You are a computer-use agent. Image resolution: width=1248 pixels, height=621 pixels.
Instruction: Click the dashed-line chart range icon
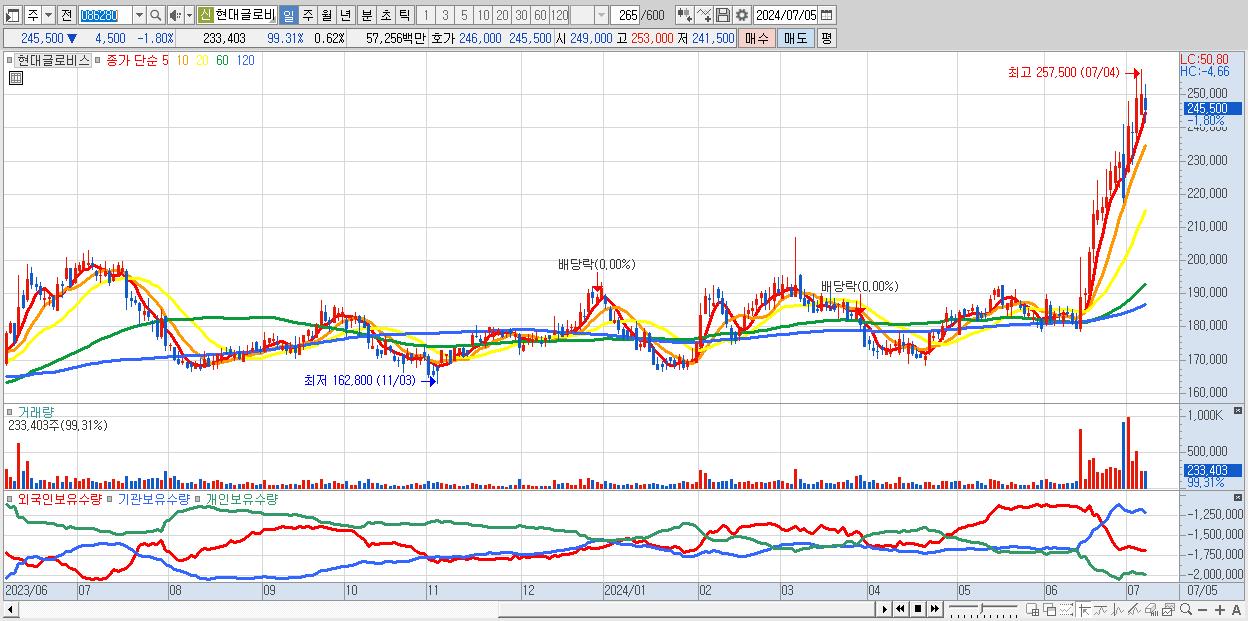click(x=1066, y=610)
